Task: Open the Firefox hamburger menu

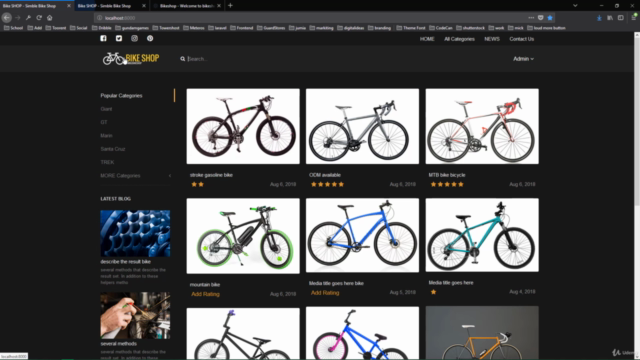Action: coord(634,18)
